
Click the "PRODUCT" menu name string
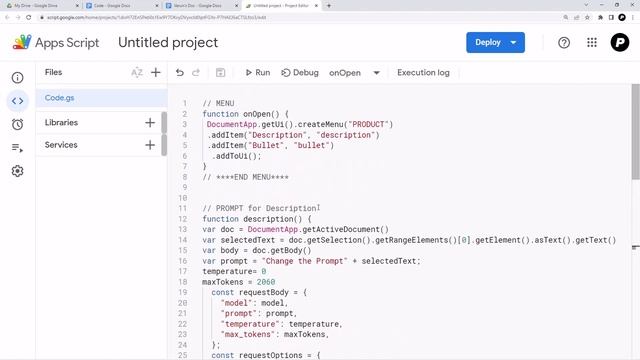[368, 124]
